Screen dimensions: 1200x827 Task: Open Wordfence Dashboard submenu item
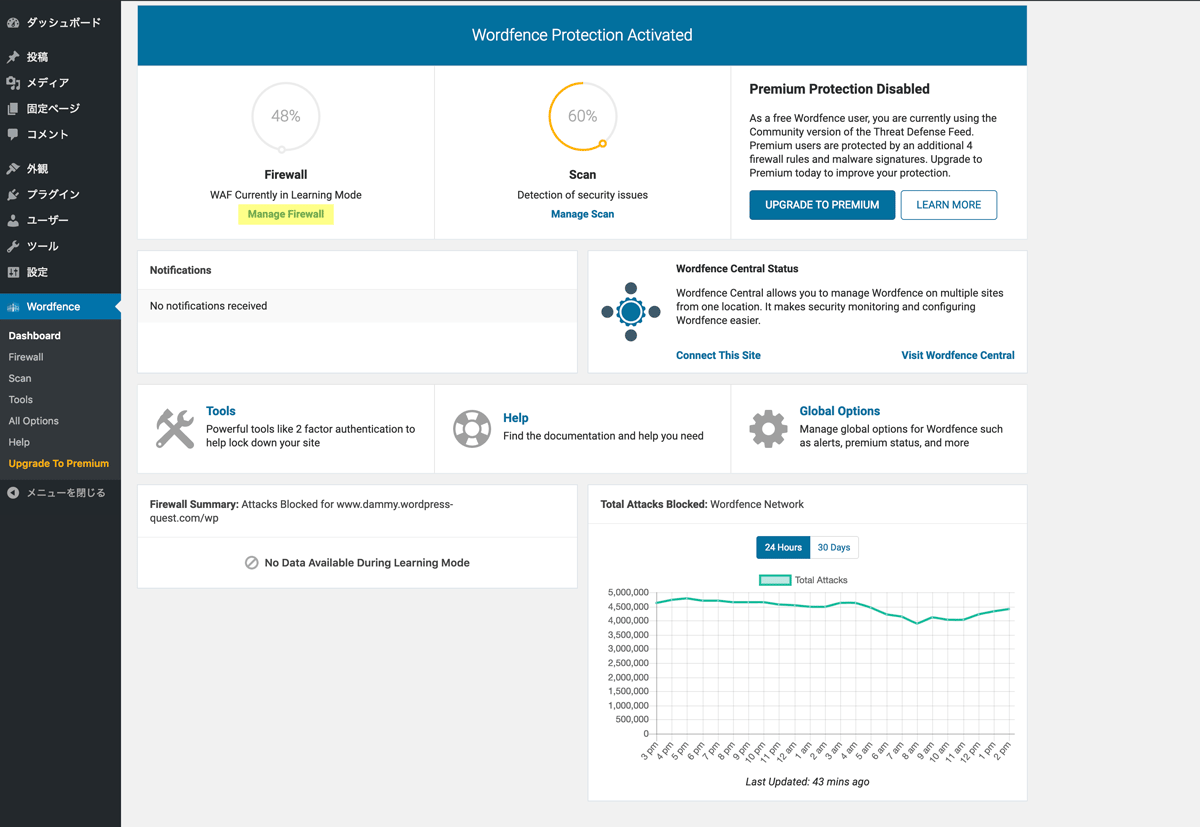click(35, 336)
